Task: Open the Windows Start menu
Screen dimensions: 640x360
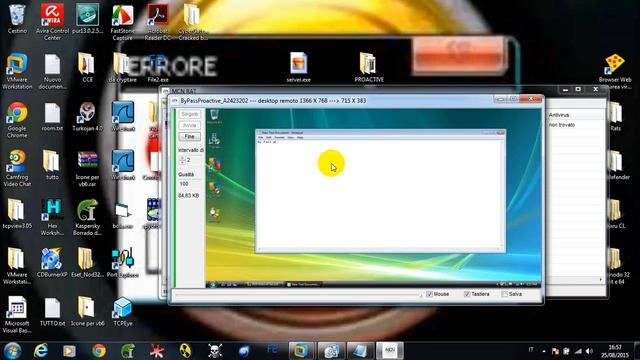Action: 12,351
